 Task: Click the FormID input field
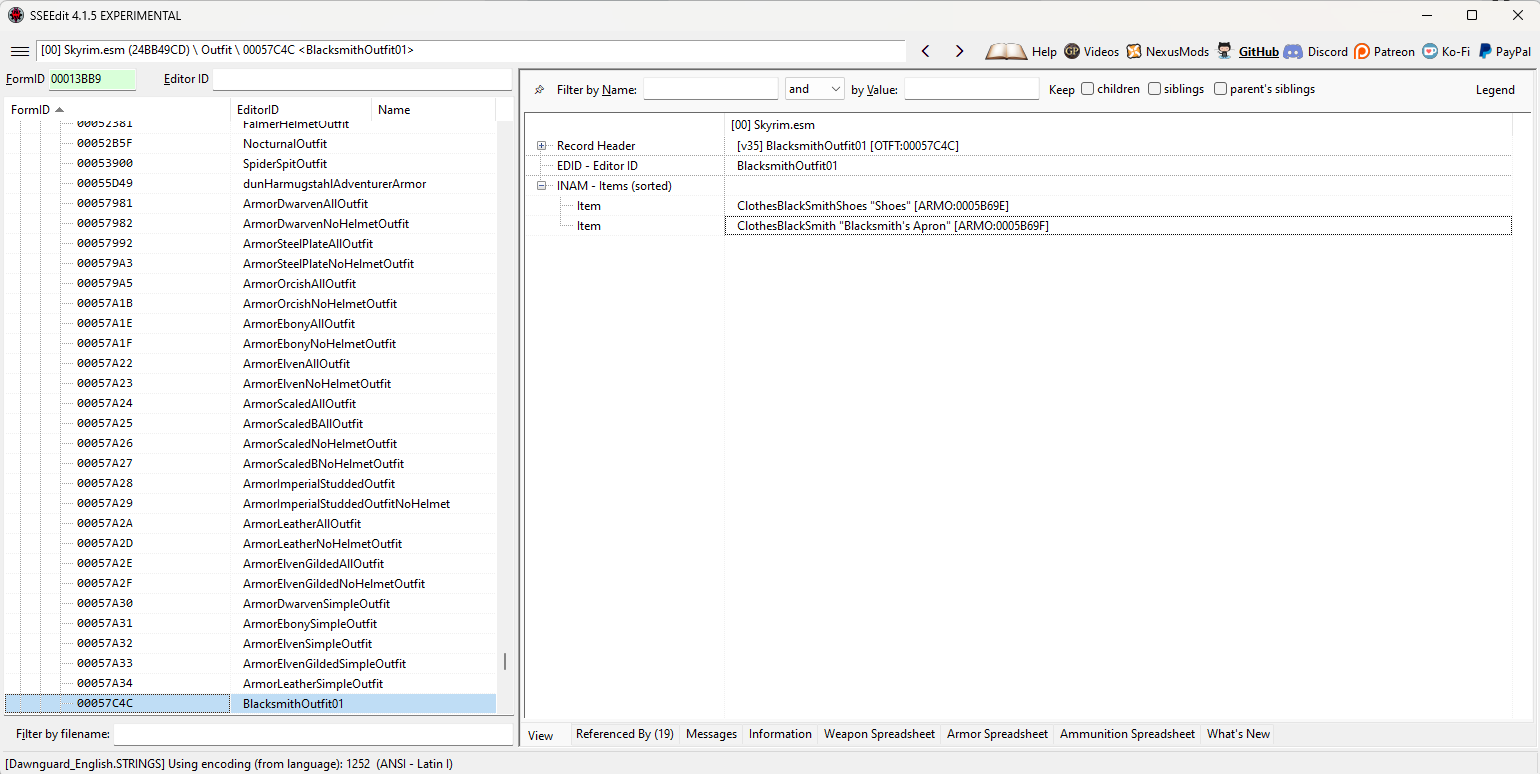click(92, 79)
